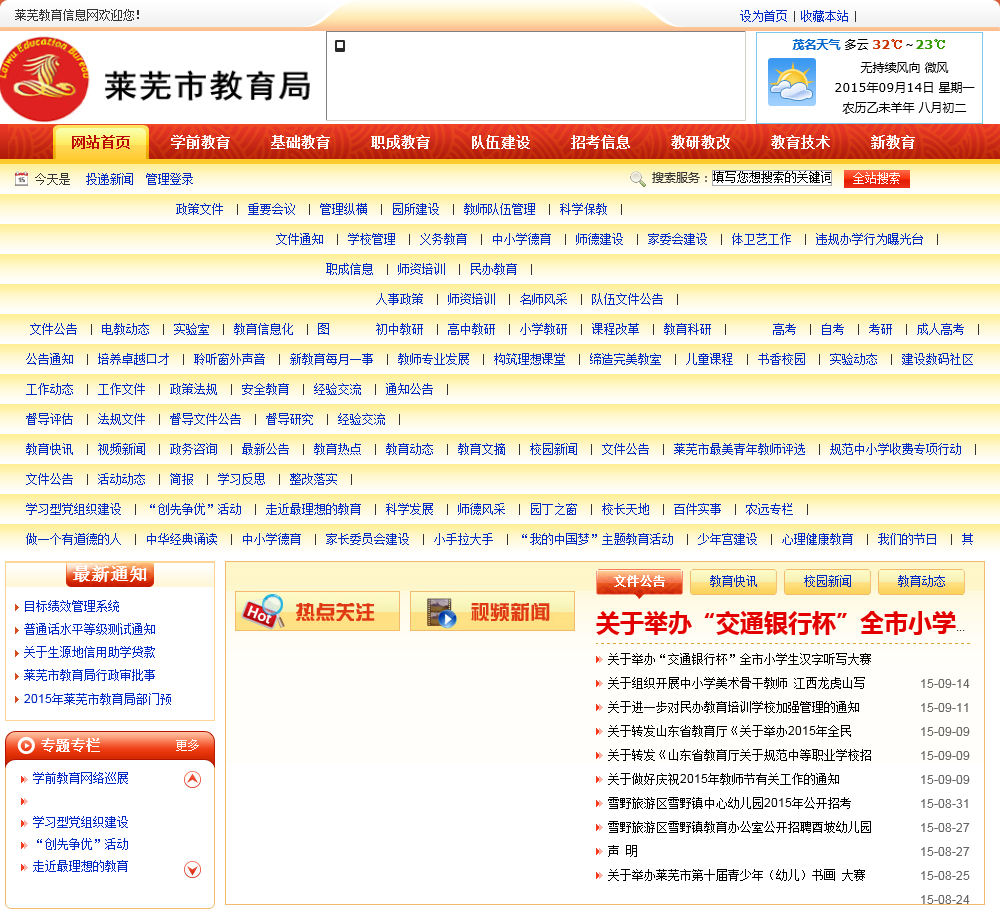
Task: Open the 网站首页 navigation tab
Action: pos(100,142)
